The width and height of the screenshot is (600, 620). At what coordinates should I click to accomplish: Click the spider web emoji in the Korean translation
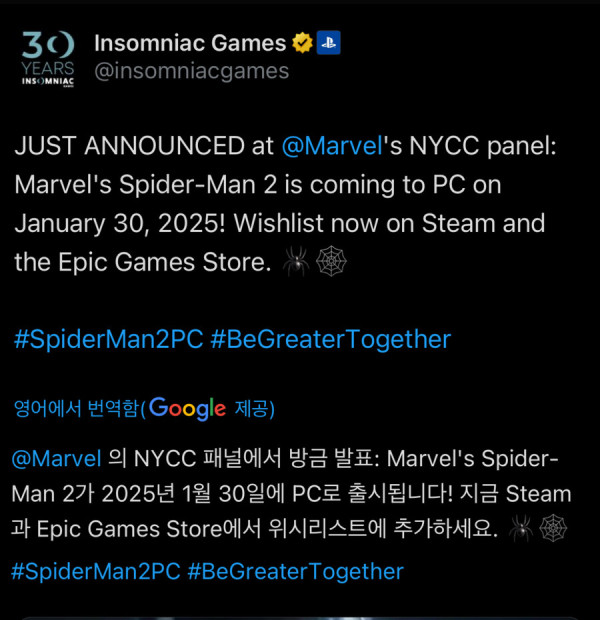pyautogui.click(x=553, y=528)
